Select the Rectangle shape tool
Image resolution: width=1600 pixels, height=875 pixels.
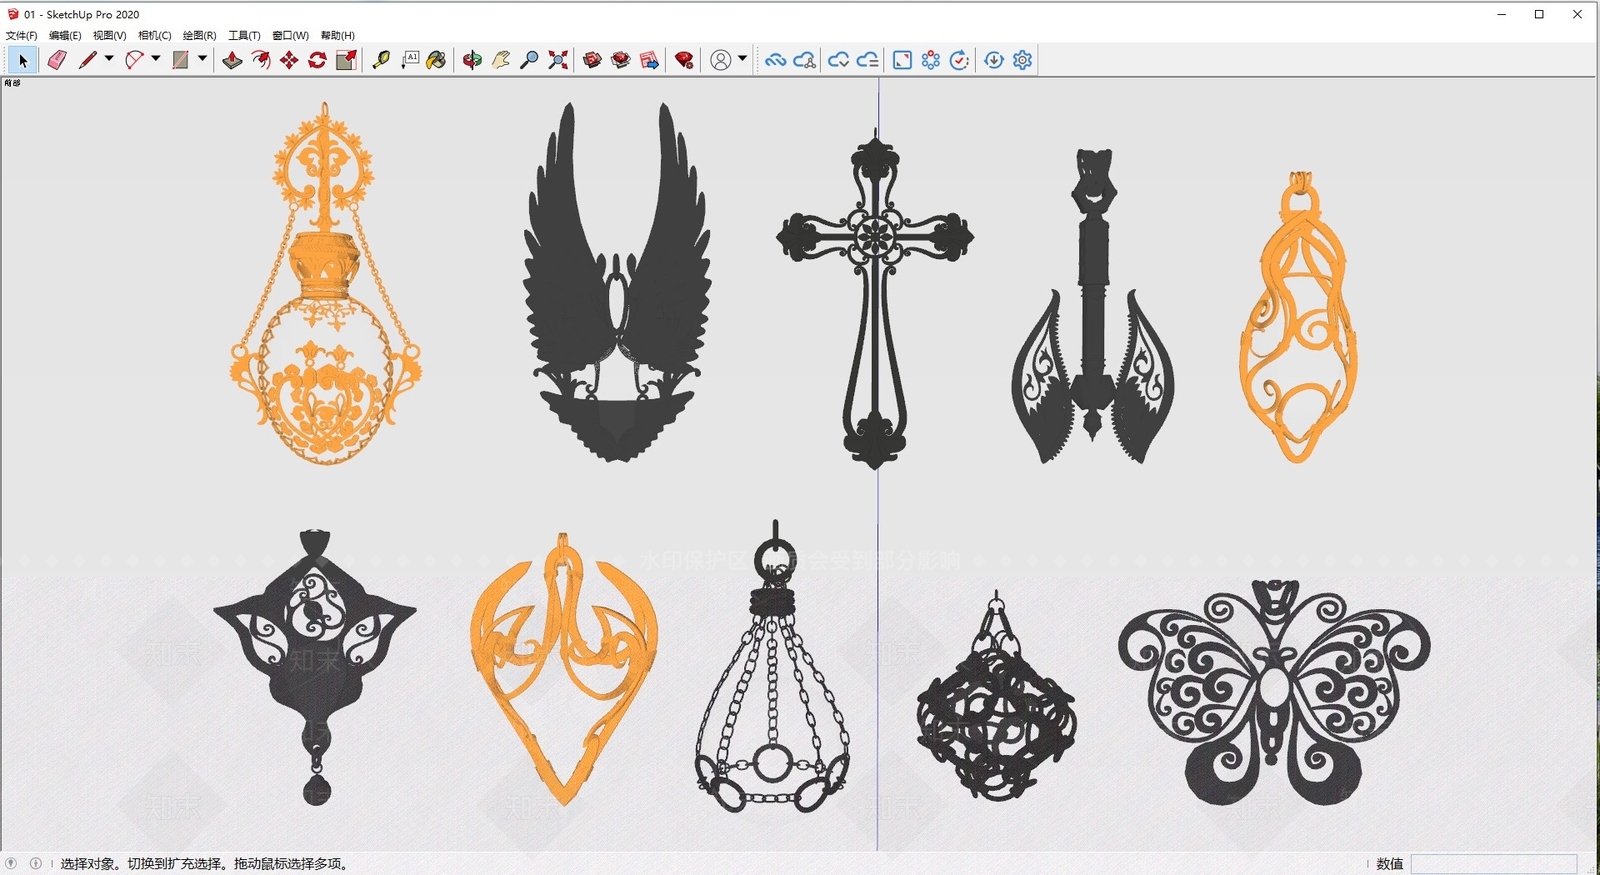(x=180, y=60)
